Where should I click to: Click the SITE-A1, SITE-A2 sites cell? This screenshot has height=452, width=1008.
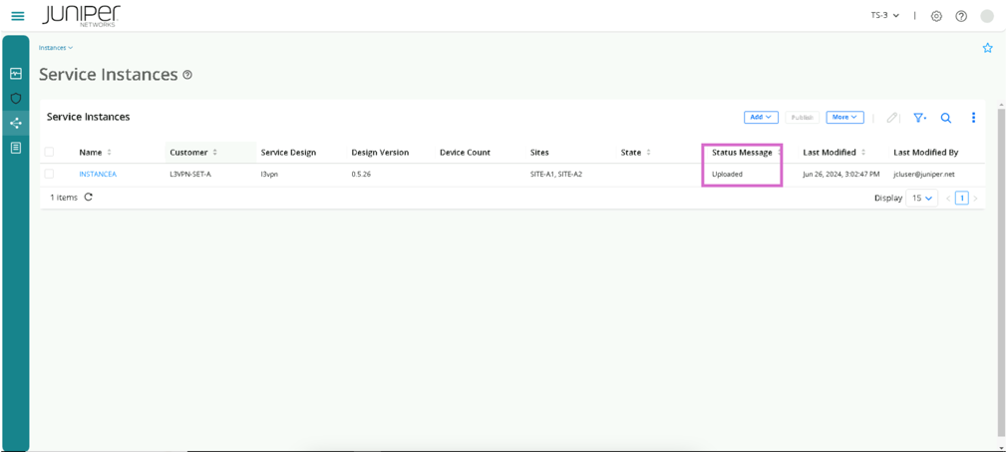point(556,174)
